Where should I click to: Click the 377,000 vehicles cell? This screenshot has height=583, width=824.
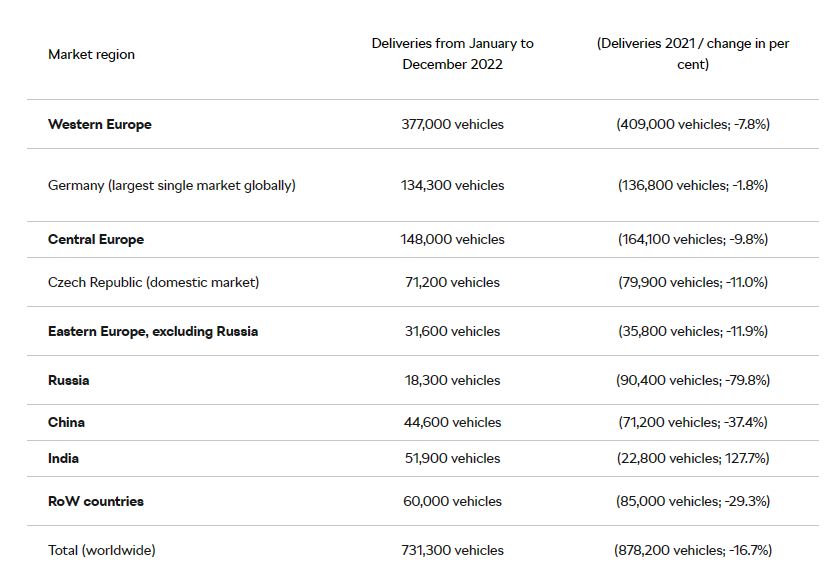point(452,124)
